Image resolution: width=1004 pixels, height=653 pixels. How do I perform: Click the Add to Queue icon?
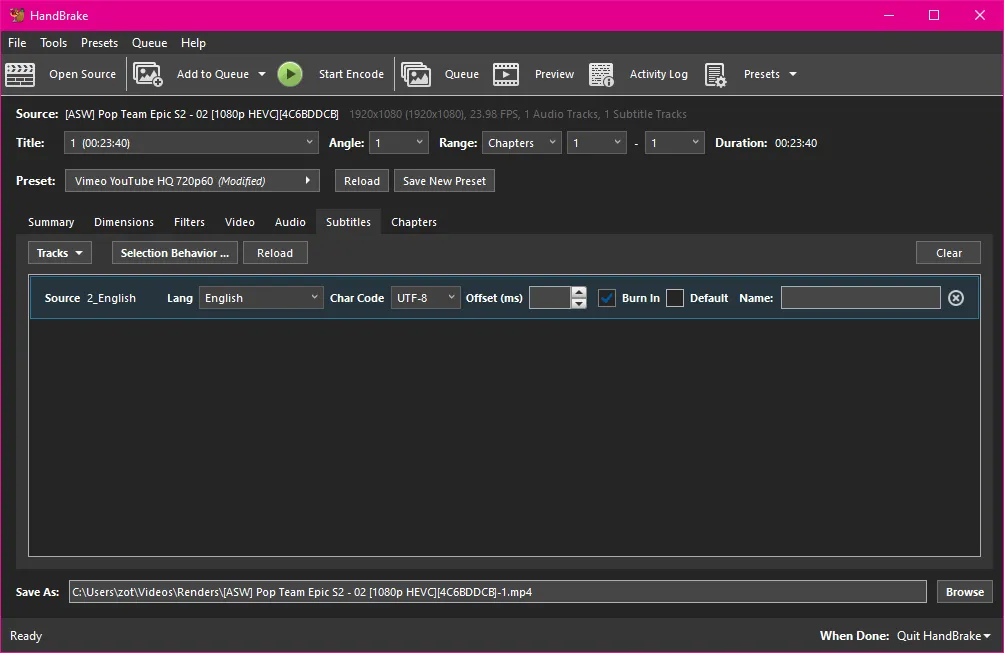(x=148, y=74)
